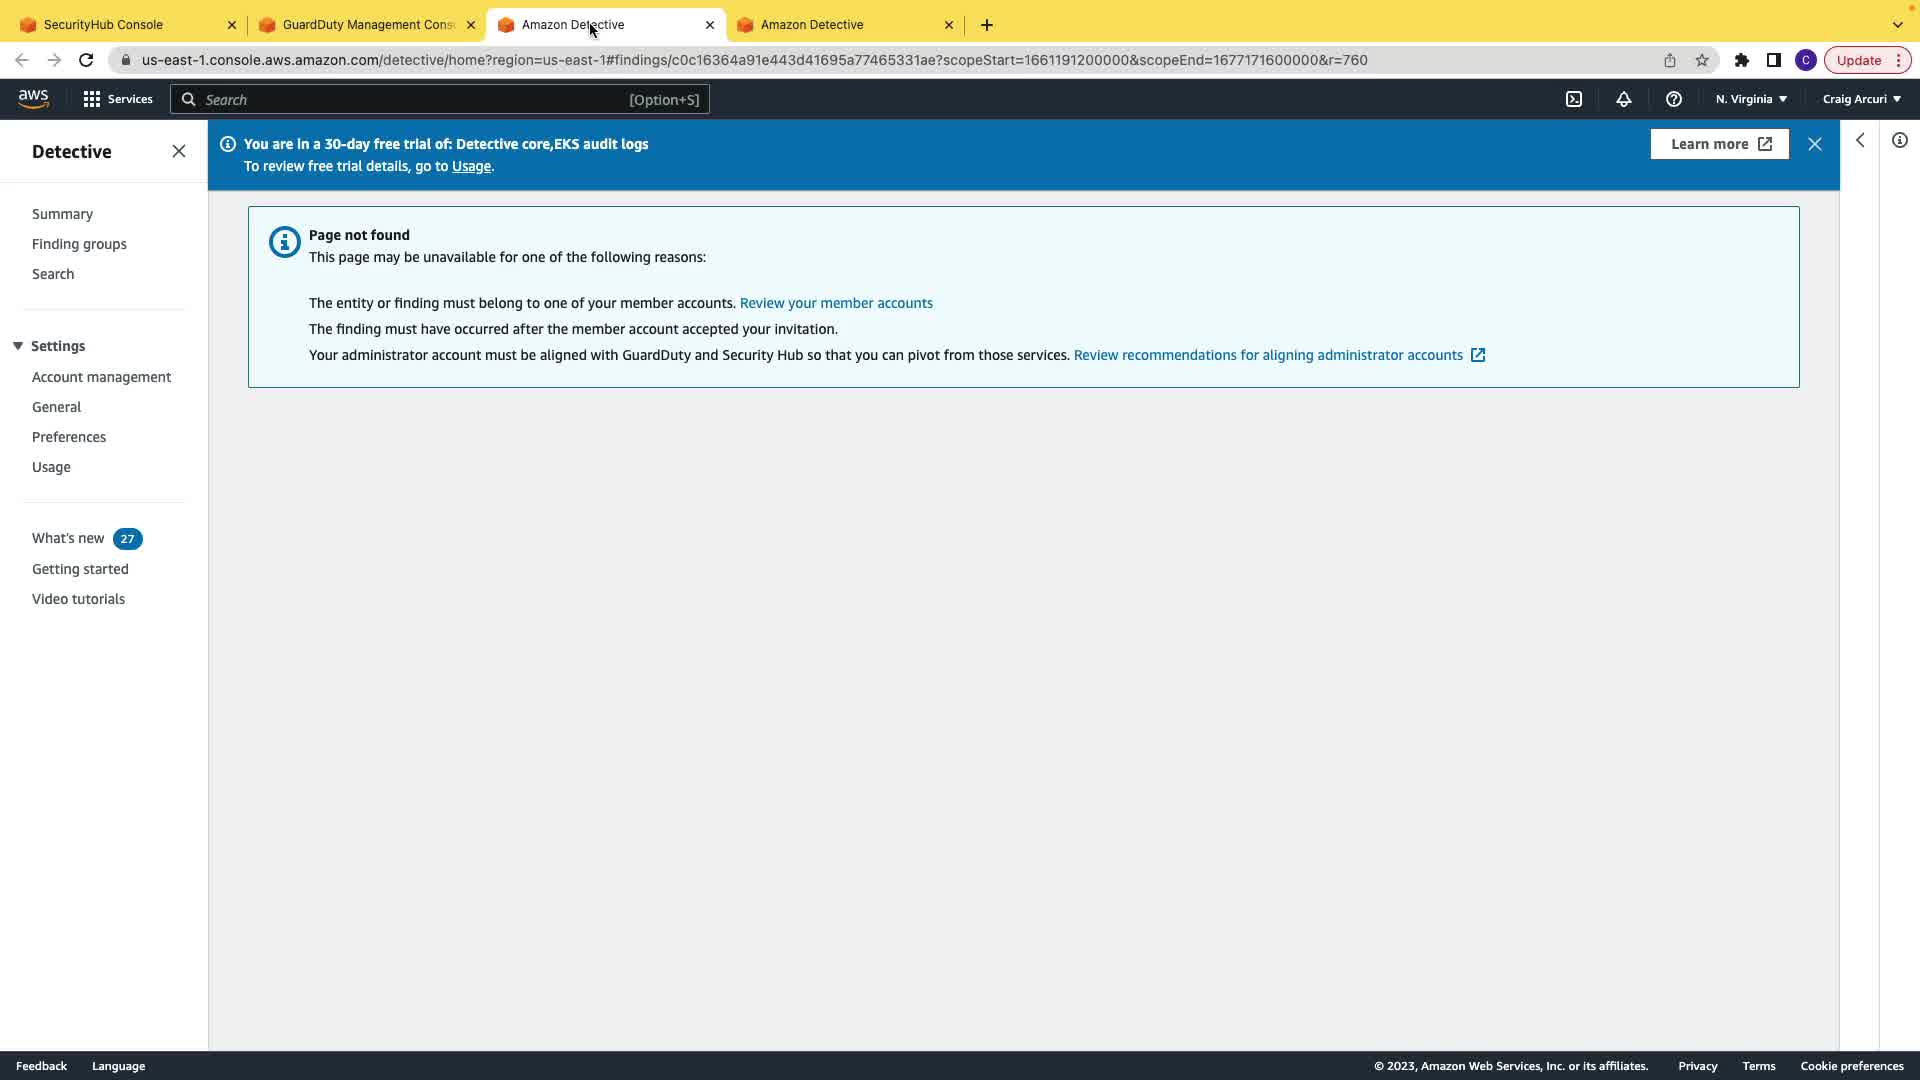The width and height of the screenshot is (1920, 1080).
Task: Click the info panel icon at far right
Action: [x=1900, y=140]
